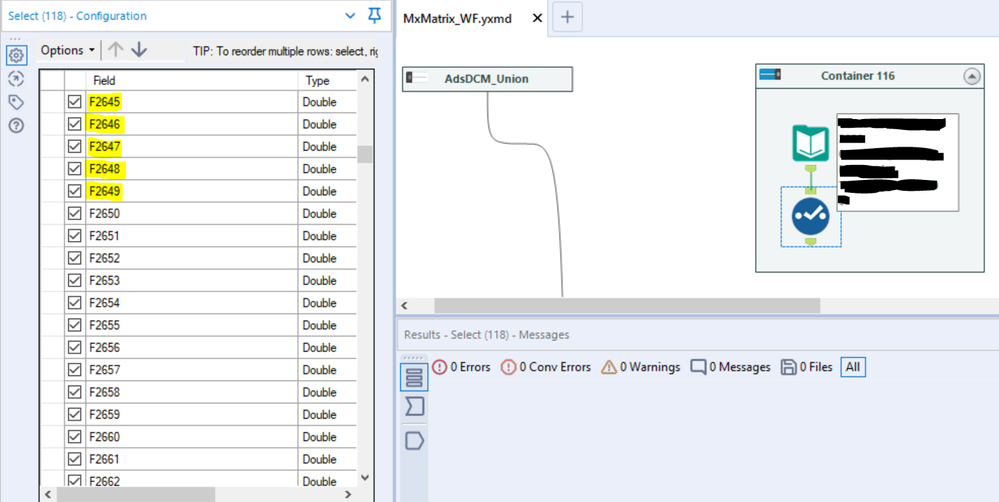The width and height of the screenshot is (999, 502).
Task: Open Type dropdown for F2651
Action: tap(327, 236)
